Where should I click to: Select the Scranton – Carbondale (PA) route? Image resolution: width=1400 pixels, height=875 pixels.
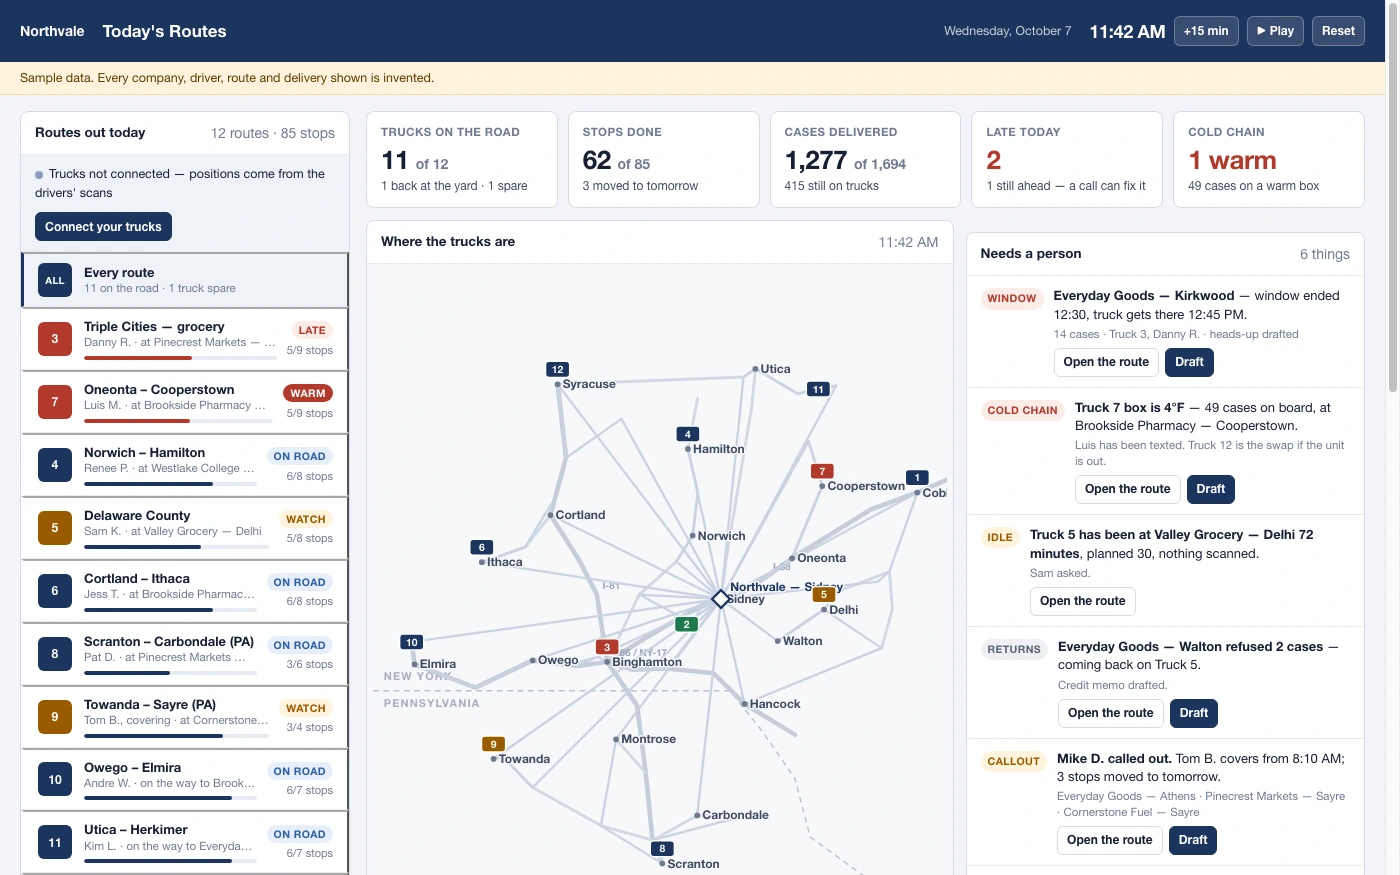click(x=185, y=654)
